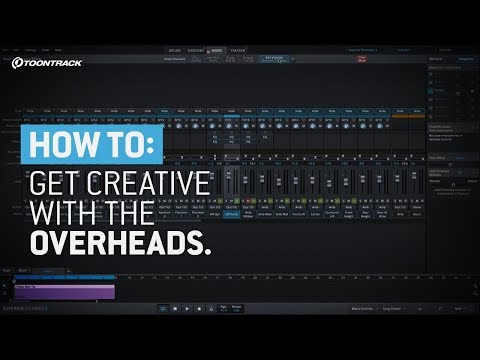
Task: Click the Bus 2 channel fader
Action: point(414,176)
